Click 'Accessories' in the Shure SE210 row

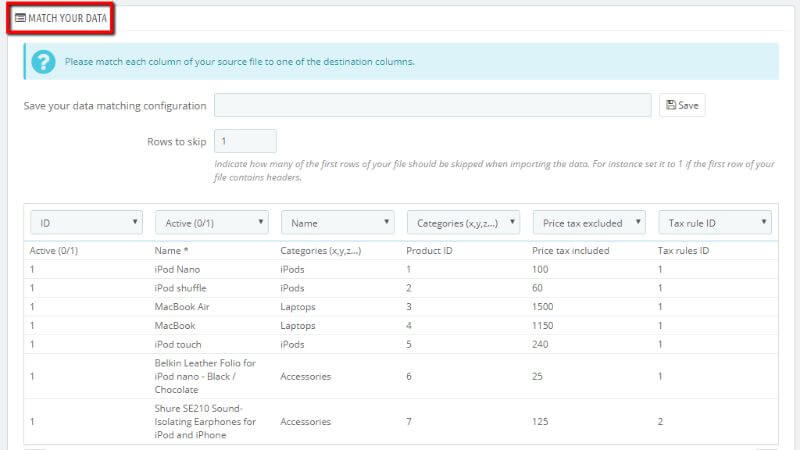click(305, 421)
